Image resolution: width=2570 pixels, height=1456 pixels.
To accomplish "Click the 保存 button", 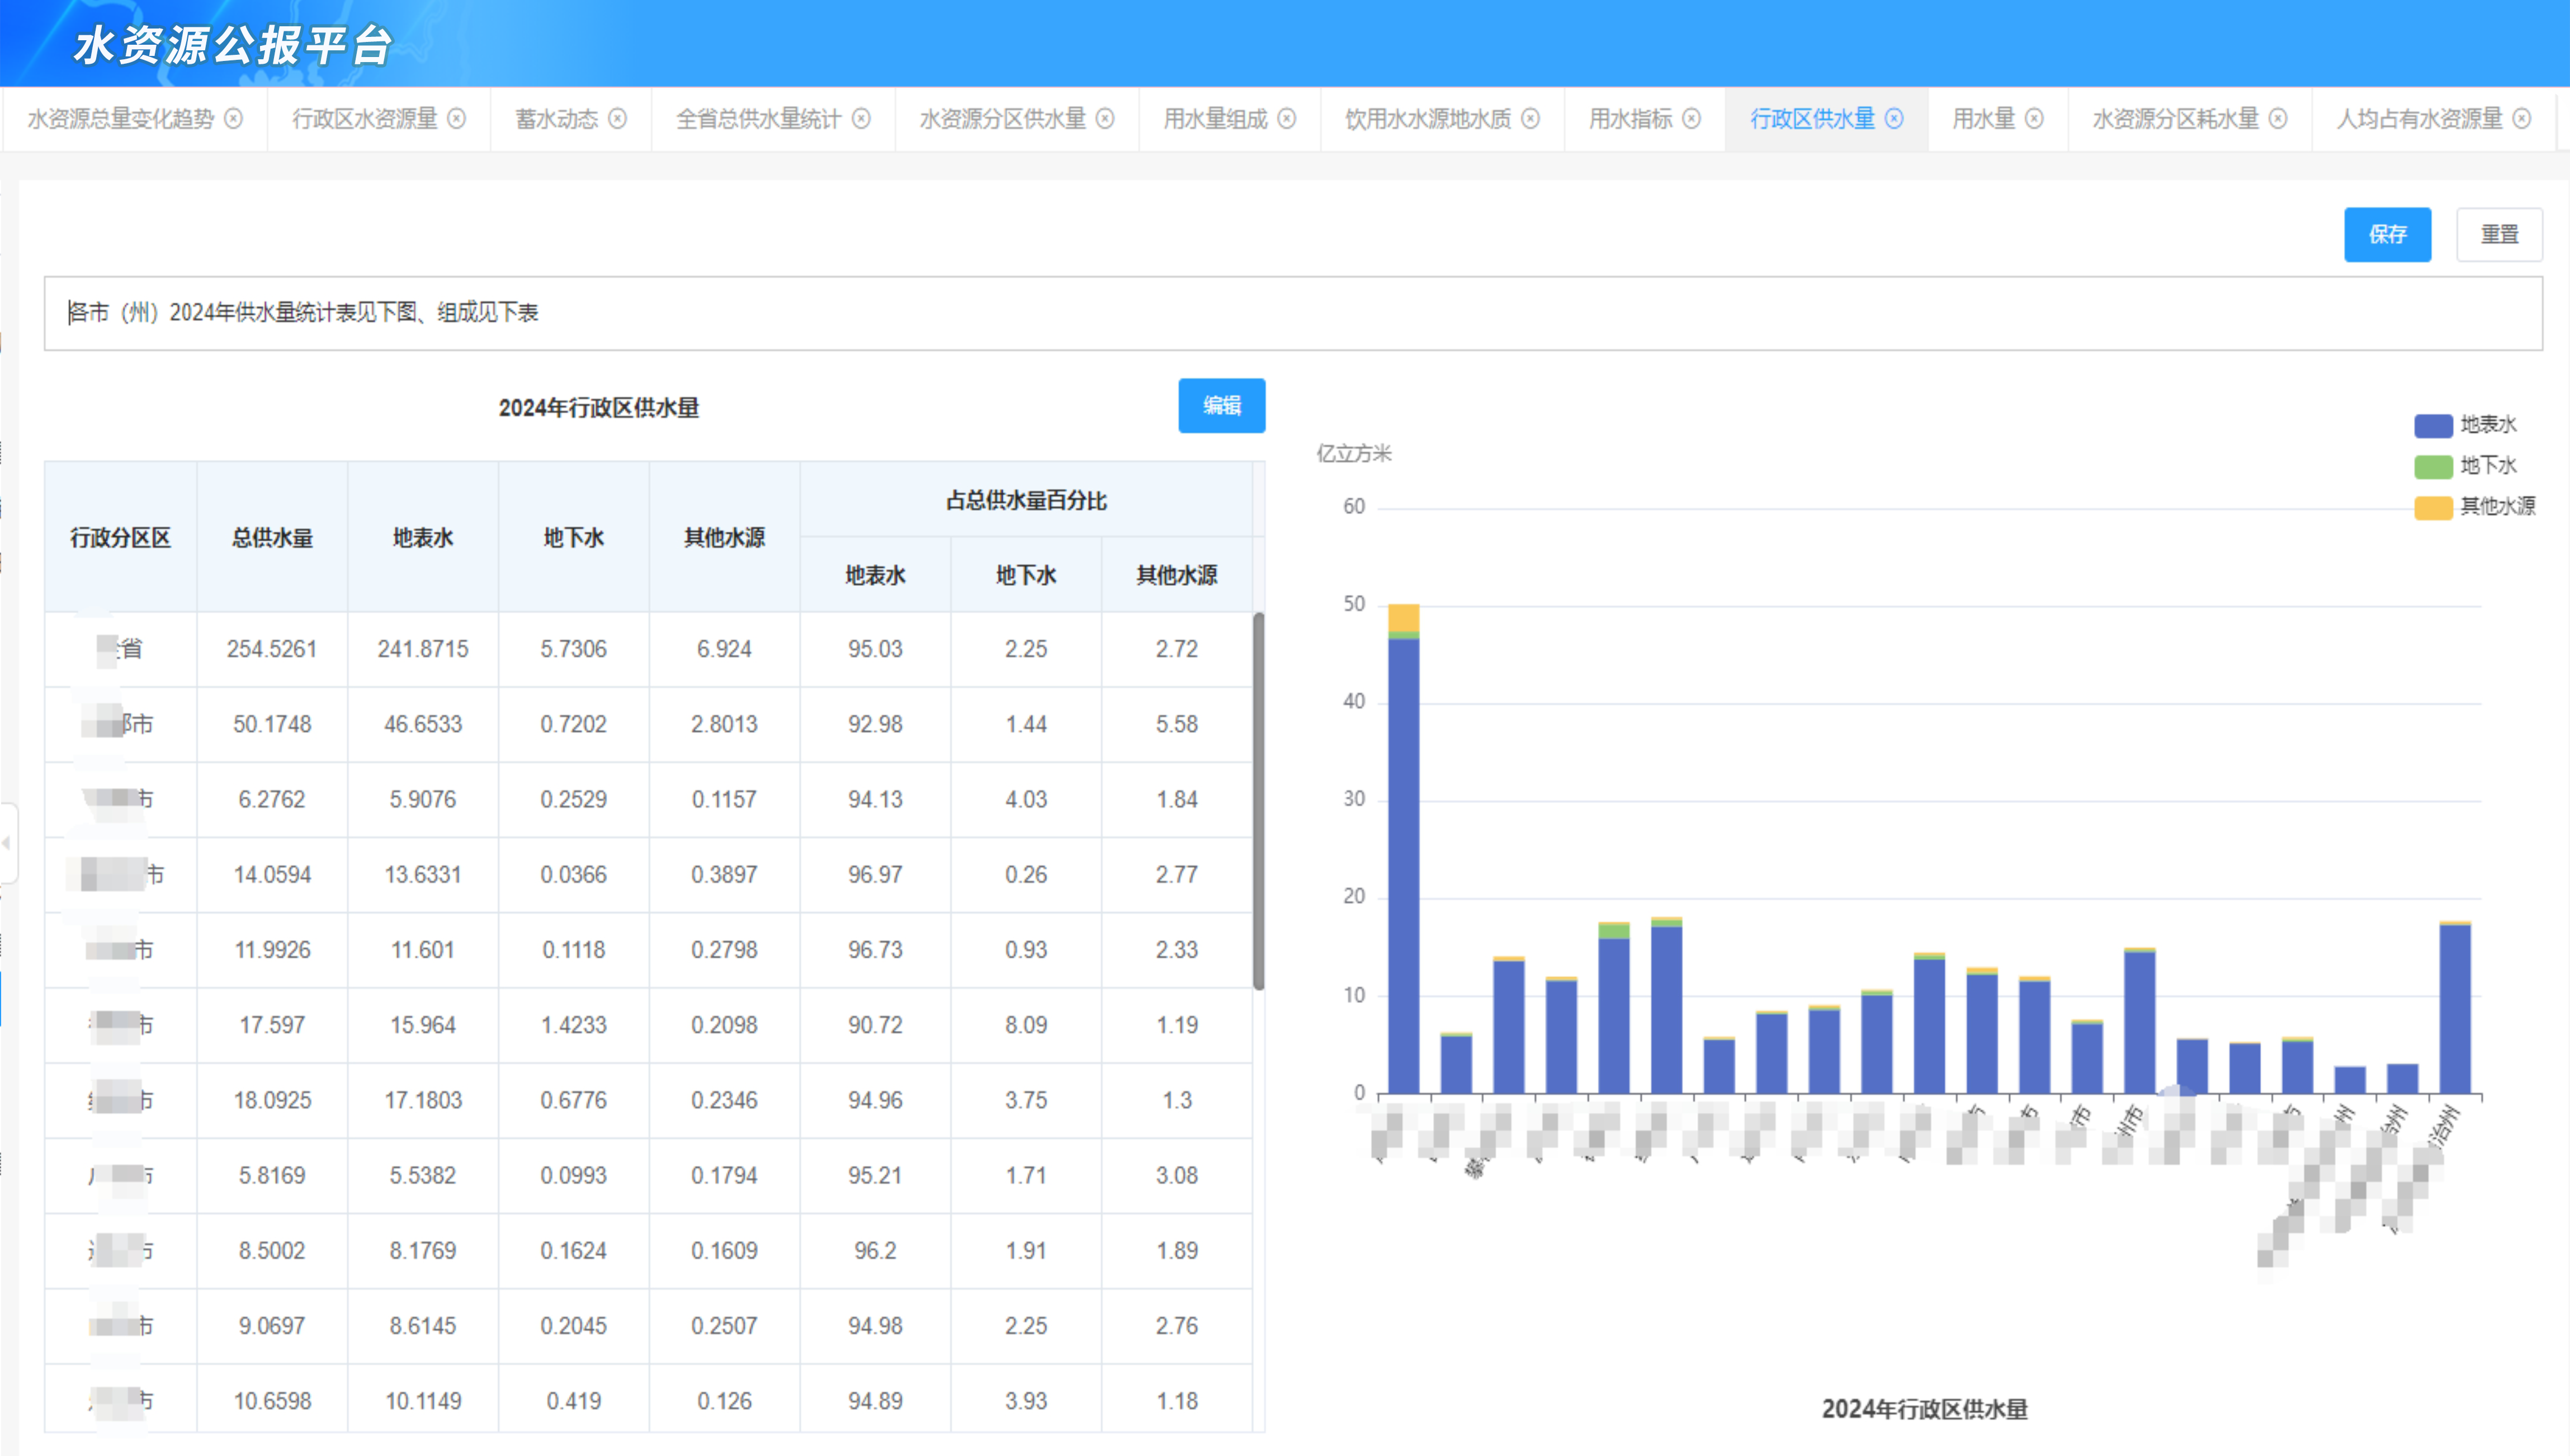I will [x=2387, y=234].
